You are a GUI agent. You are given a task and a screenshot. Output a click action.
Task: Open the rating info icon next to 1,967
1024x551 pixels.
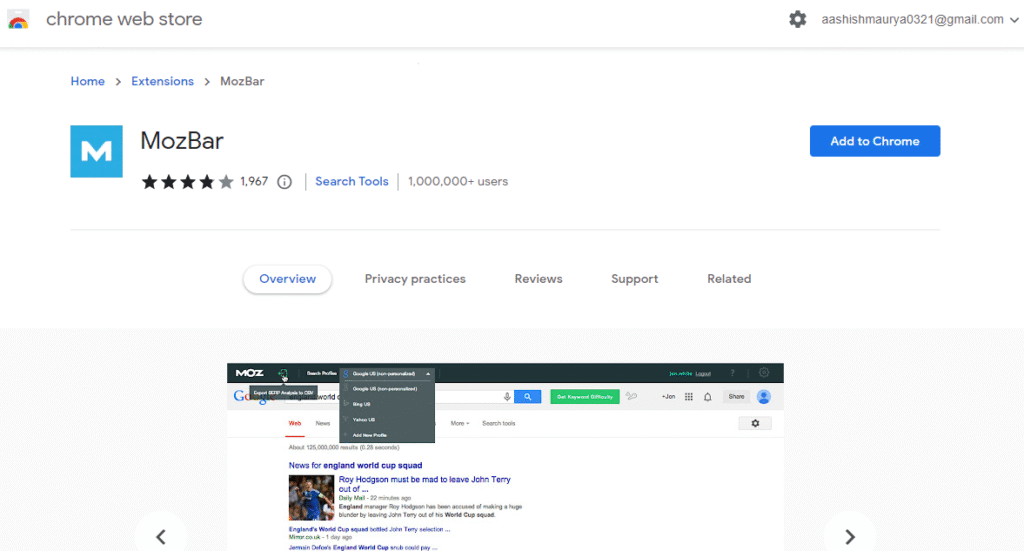284,182
